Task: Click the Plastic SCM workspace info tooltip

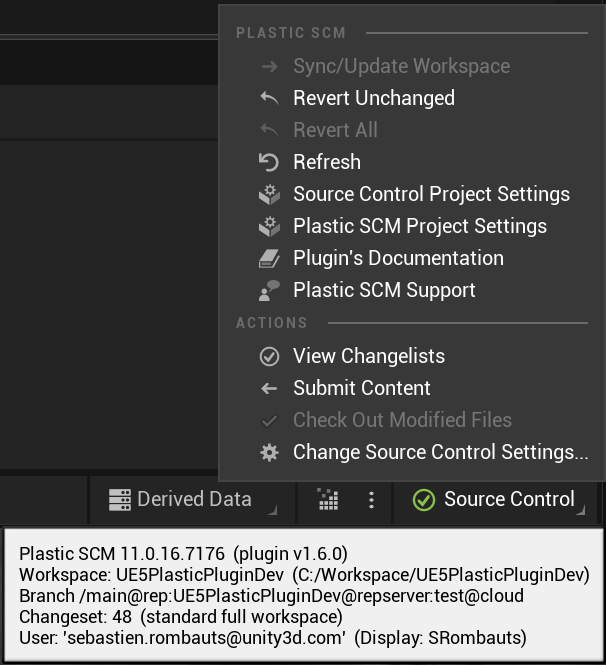Action: click(302, 595)
